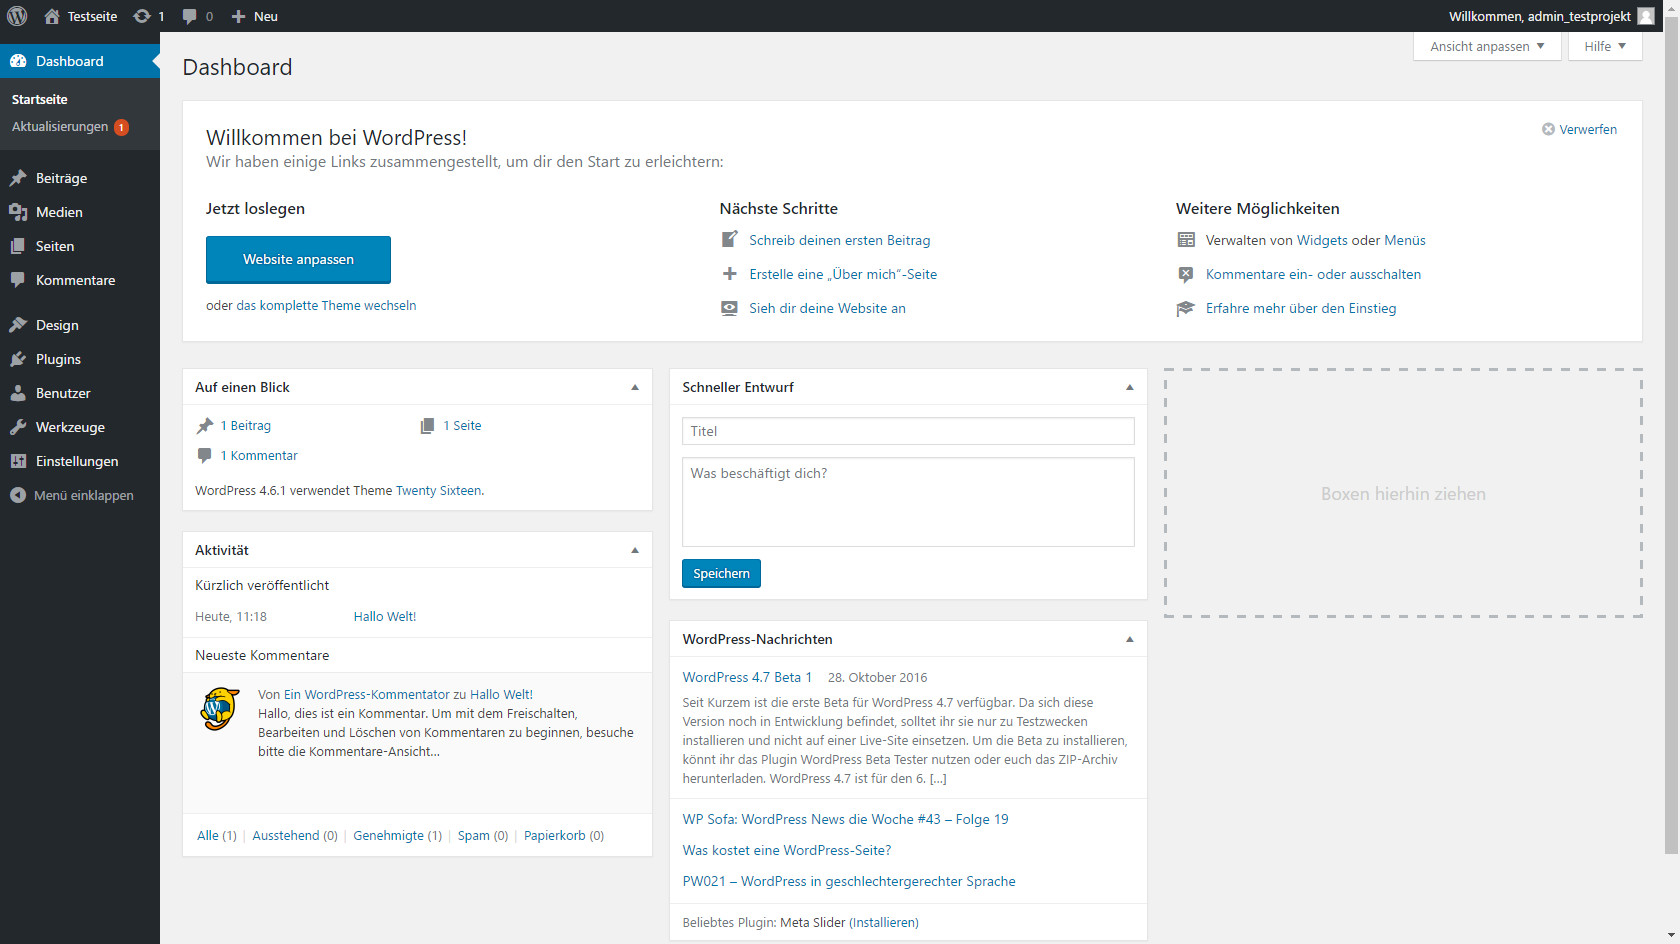Image resolution: width=1680 pixels, height=944 pixels.
Task: Click the 'Was beschäftigt dich?' text area
Action: coord(908,502)
